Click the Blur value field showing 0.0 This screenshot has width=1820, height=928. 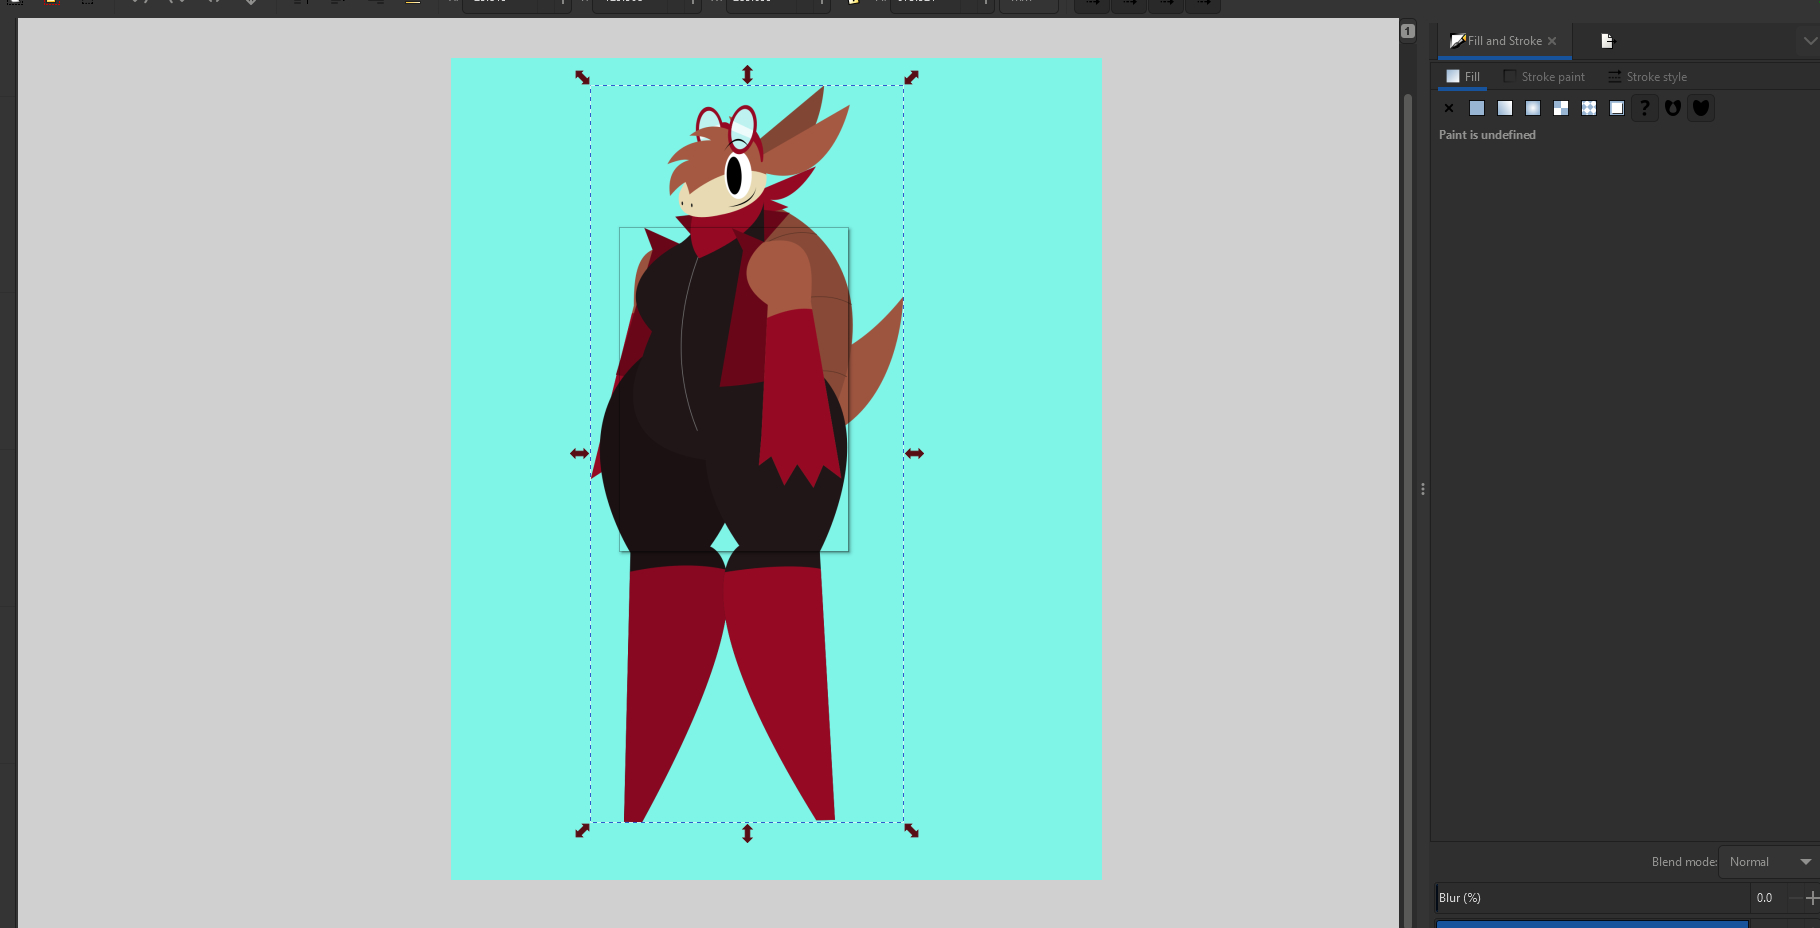(1766, 898)
